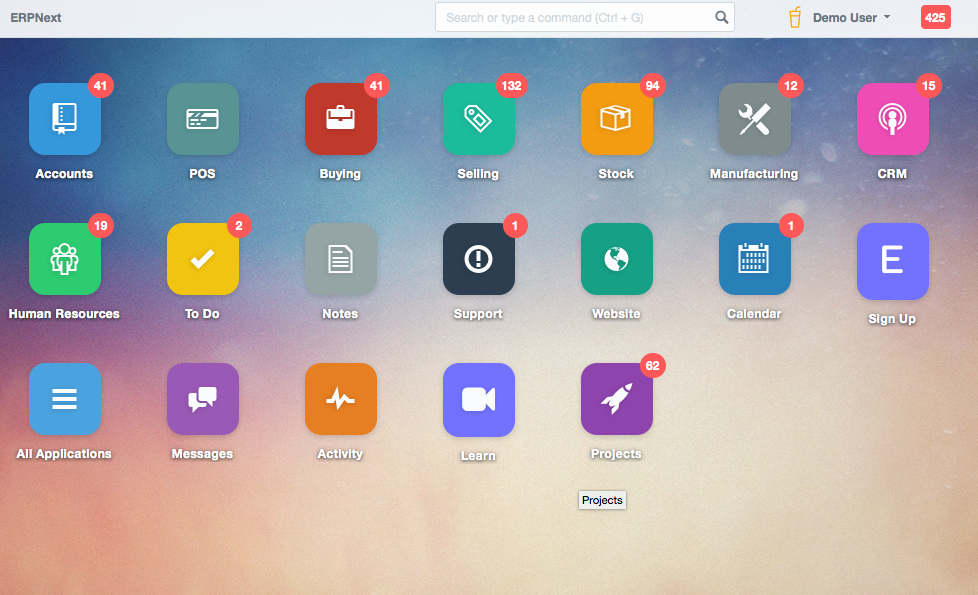The width and height of the screenshot is (978, 595).
Task: Click the Projects badge showing 62
Action: point(652,365)
